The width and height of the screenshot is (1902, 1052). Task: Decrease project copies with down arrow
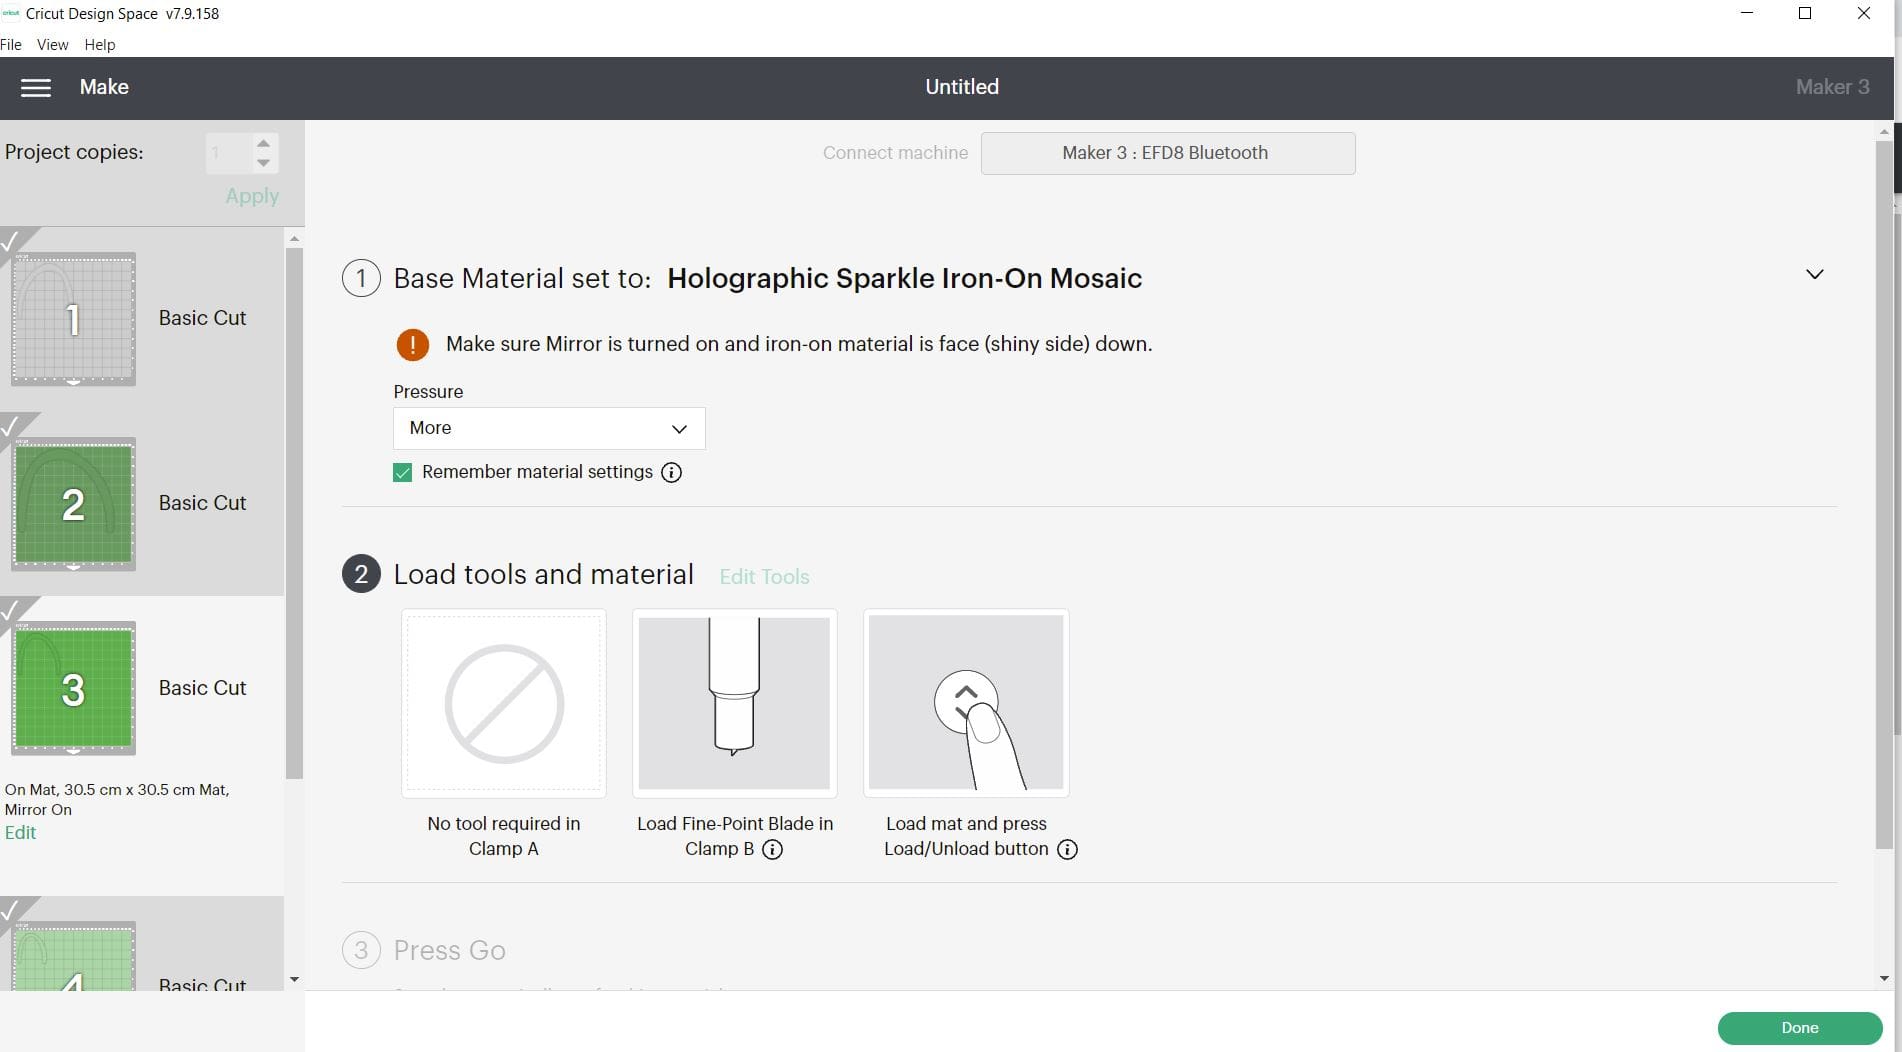[263, 163]
